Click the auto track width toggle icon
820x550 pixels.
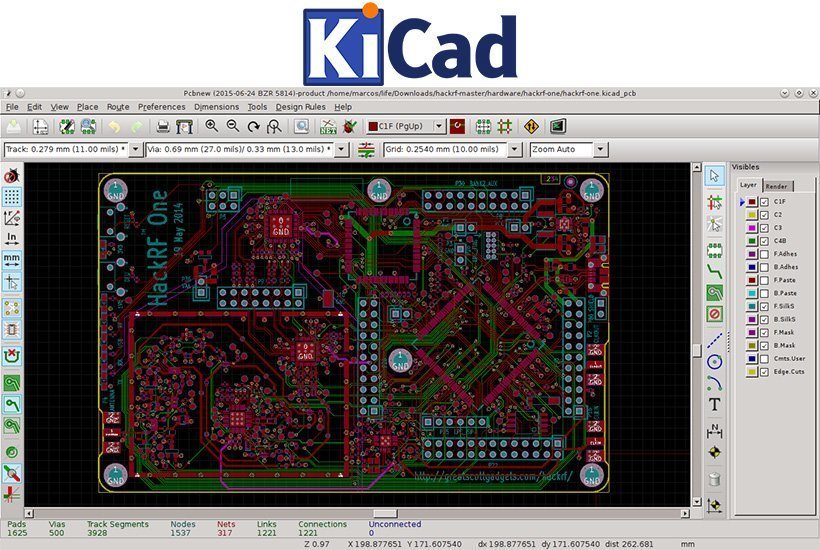click(366, 150)
